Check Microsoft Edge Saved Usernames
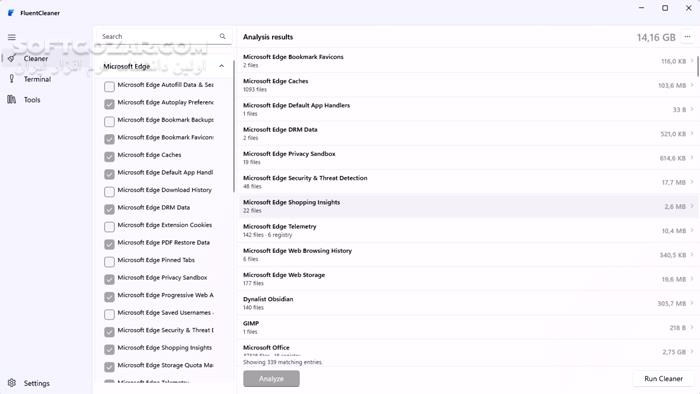Viewport: 700px width, 394px height. click(109, 315)
